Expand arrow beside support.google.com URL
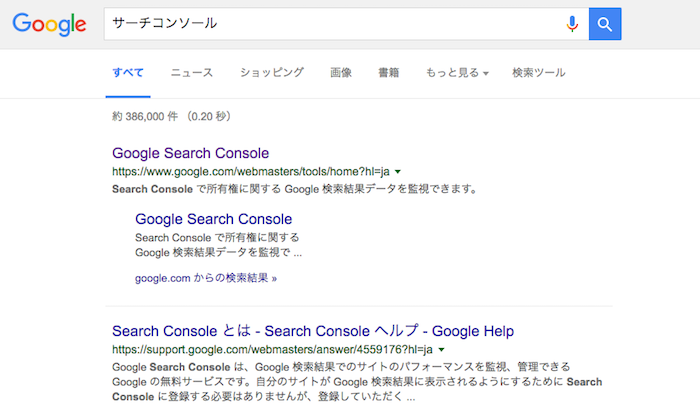This screenshot has height=412, width=700. (441, 350)
